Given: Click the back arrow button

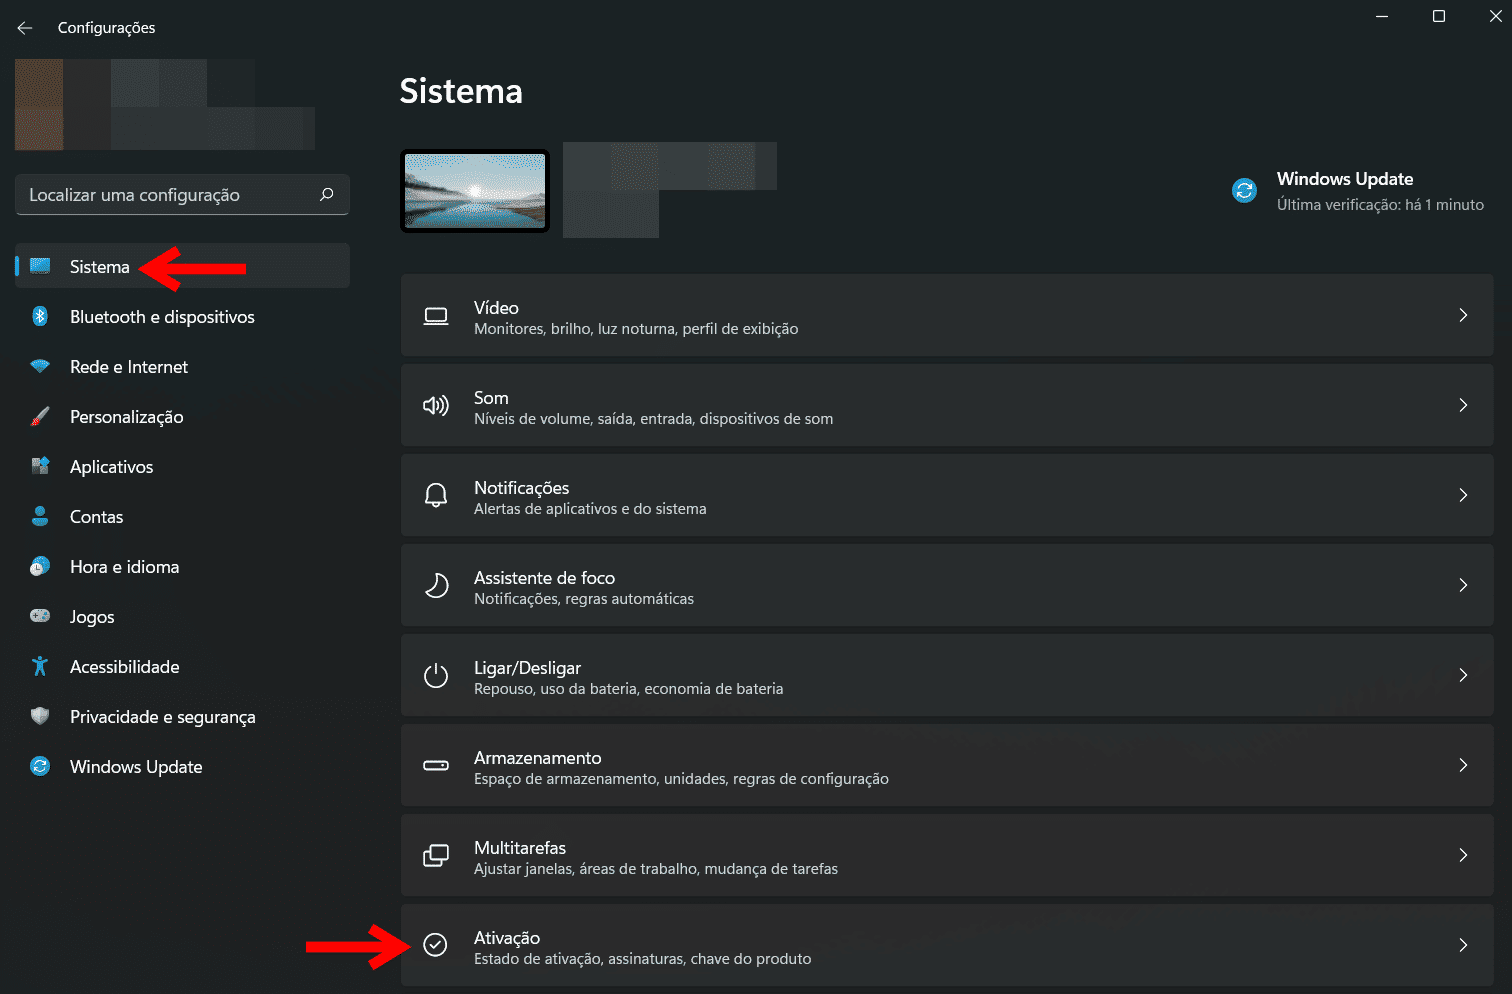Looking at the screenshot, I should point(24,27).
